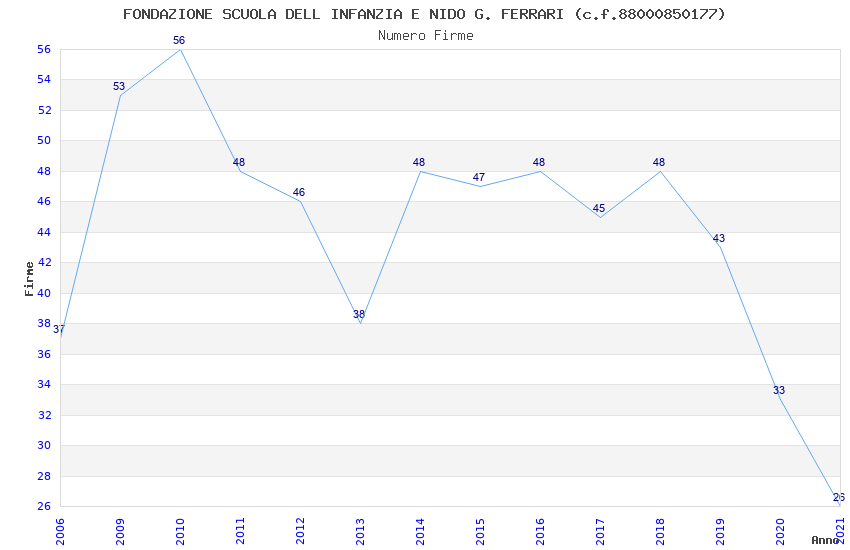Click data label 53 at year 2009
Image resolution: width=850 pixels, height=550 pixels.
(119, 86)
